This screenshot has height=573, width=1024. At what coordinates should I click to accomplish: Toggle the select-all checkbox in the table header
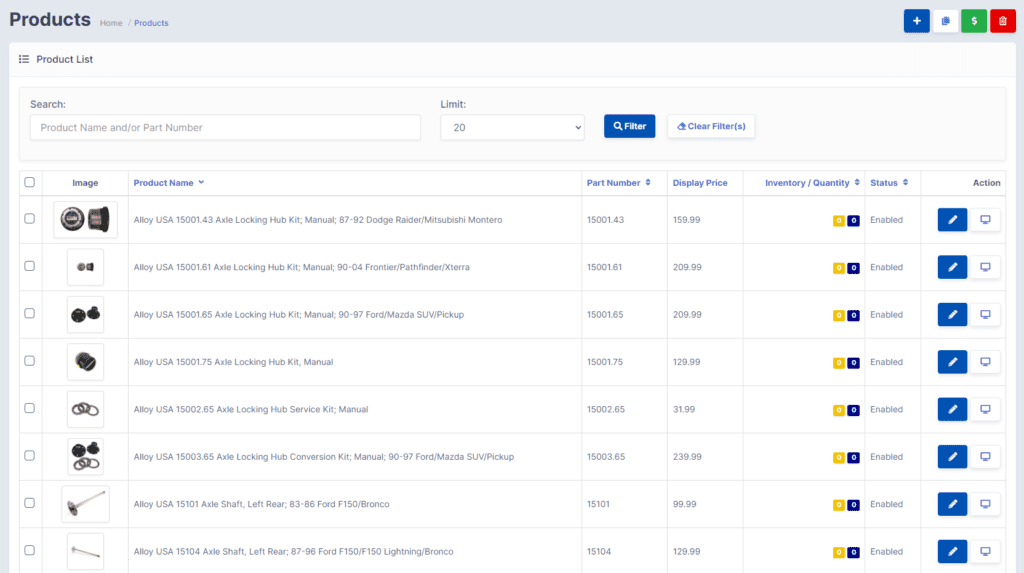[29, 182]
